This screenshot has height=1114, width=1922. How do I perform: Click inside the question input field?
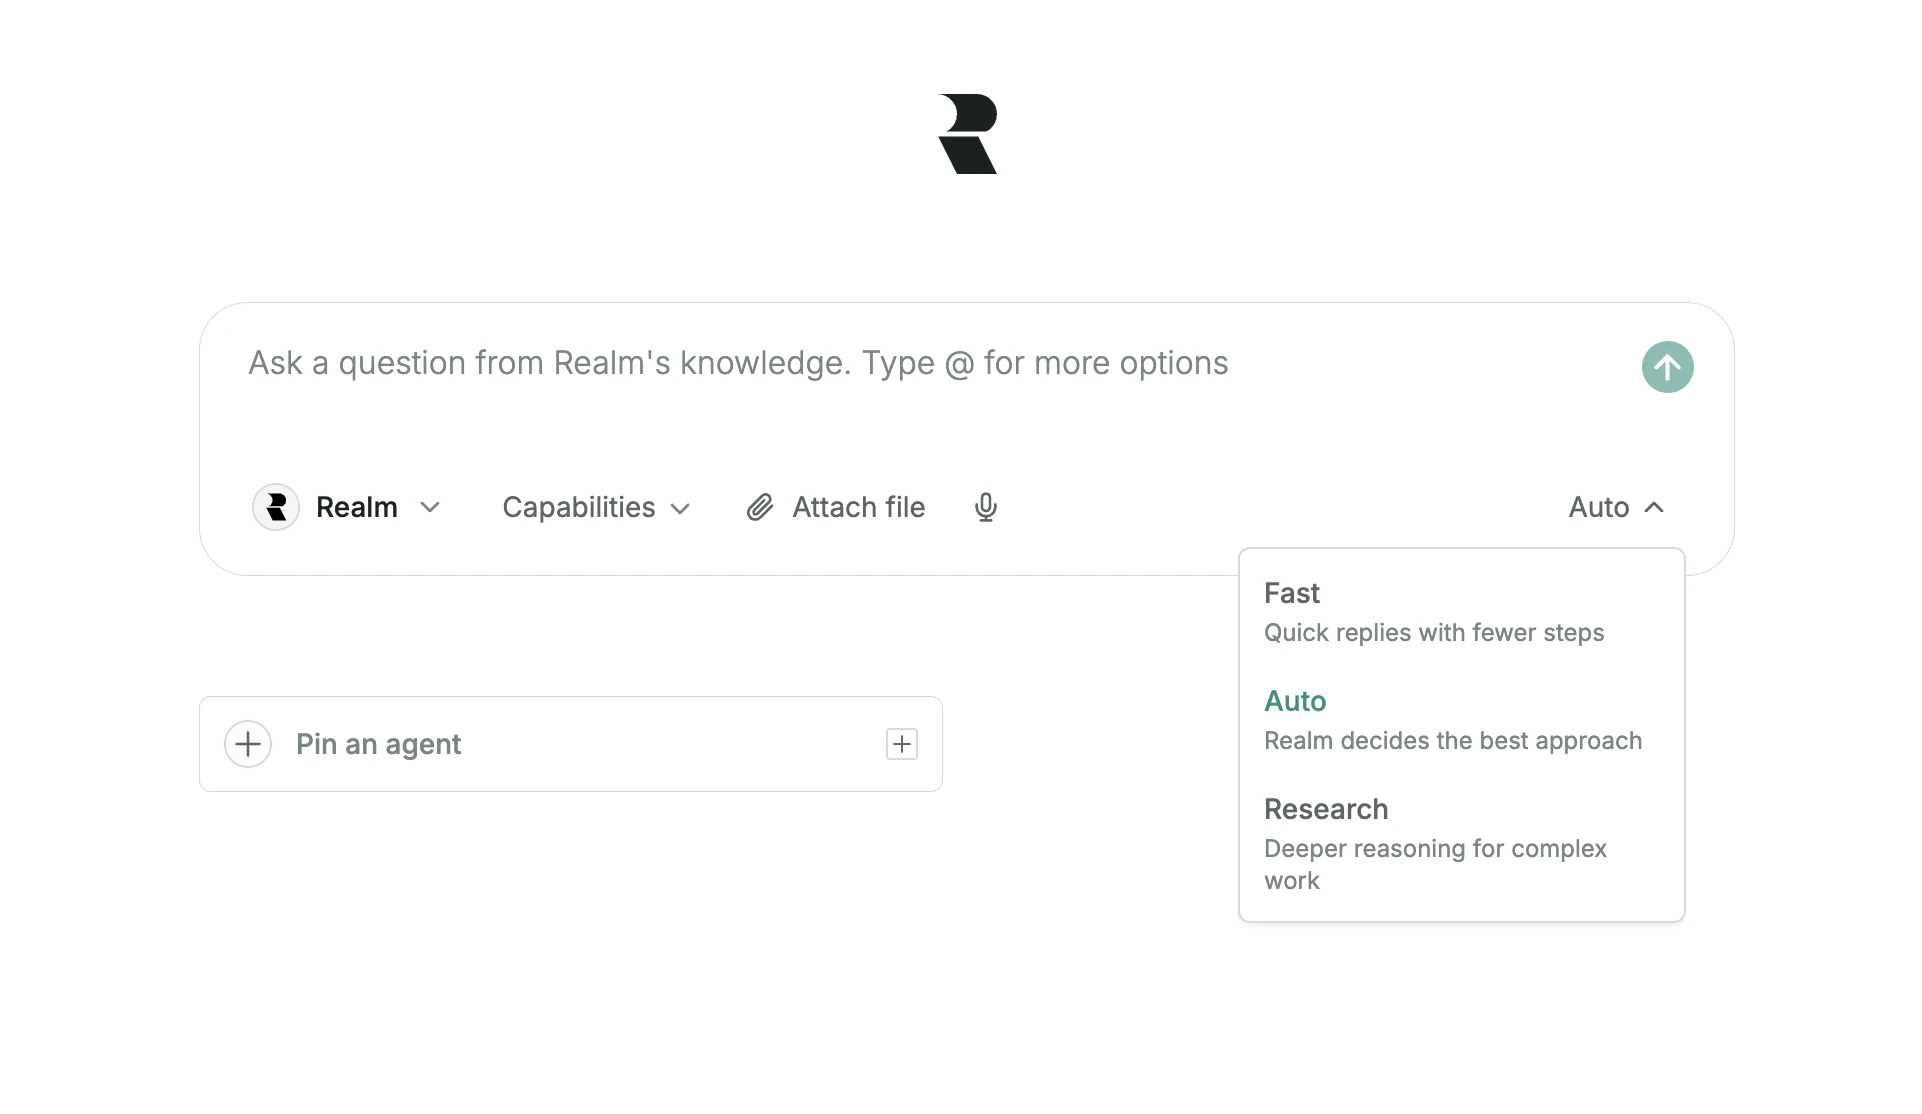(x=737, y=363)
